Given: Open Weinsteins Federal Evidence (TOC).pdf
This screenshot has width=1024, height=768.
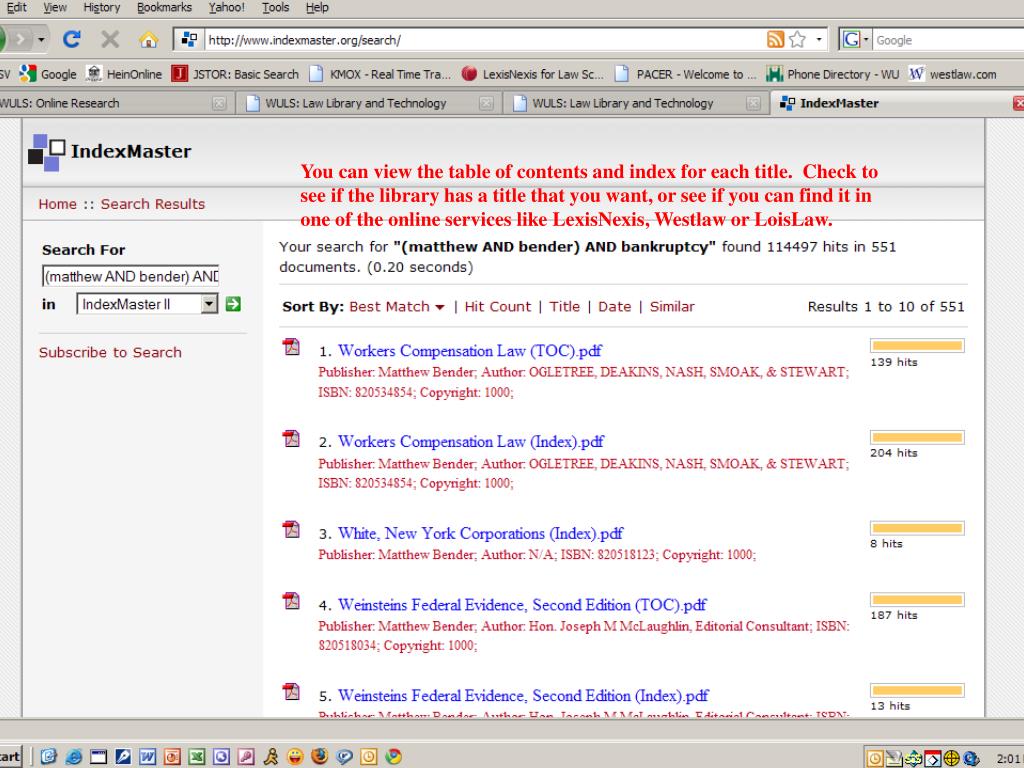Looking at the screenshot, I should (522, 605).
